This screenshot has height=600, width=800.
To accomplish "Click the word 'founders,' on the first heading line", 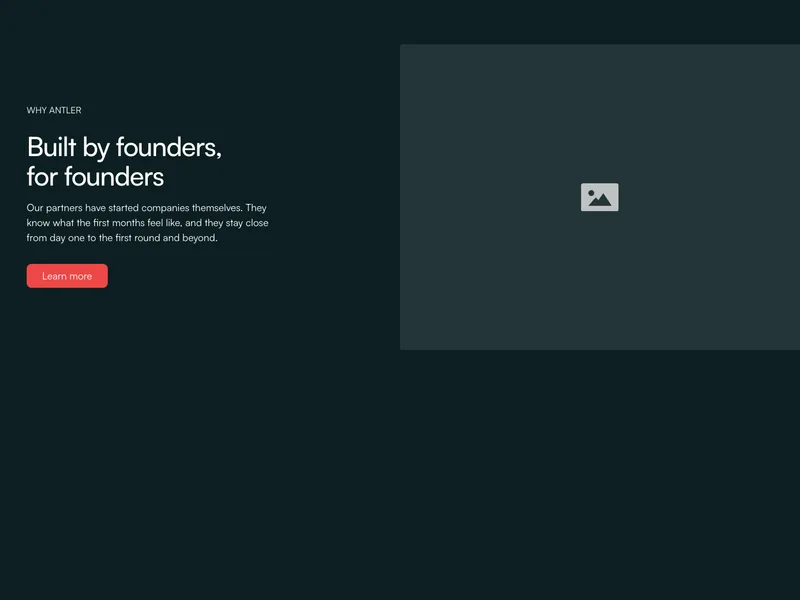I will [169, 147].
